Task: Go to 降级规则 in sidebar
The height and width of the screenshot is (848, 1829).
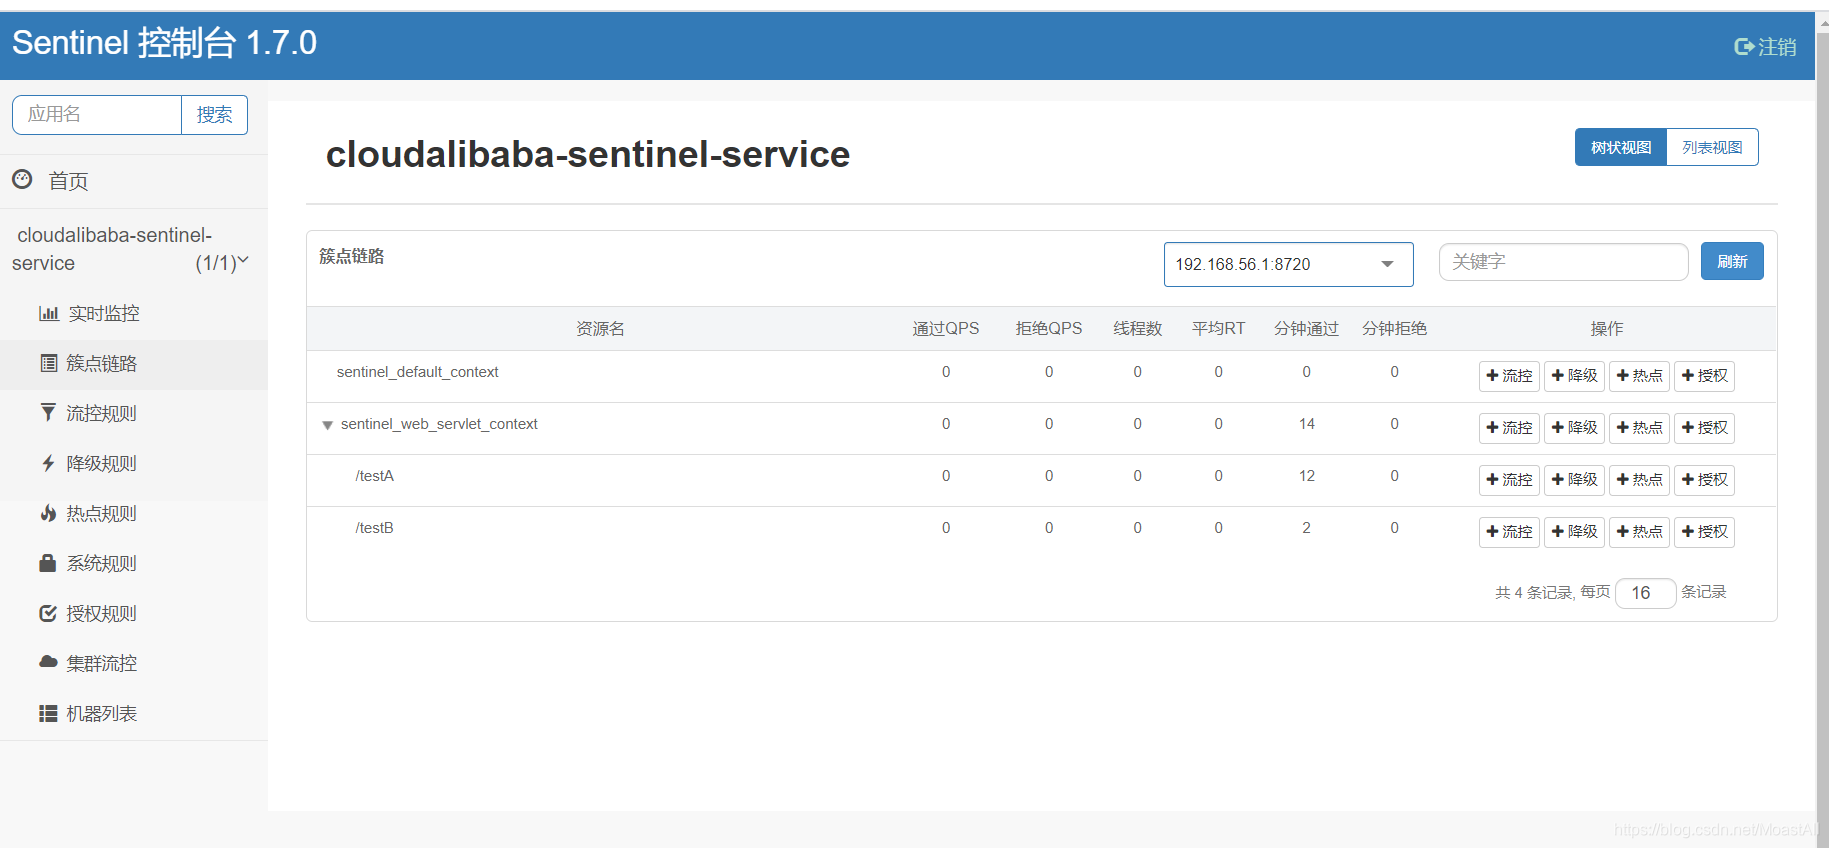Action: tap(101, 463)
